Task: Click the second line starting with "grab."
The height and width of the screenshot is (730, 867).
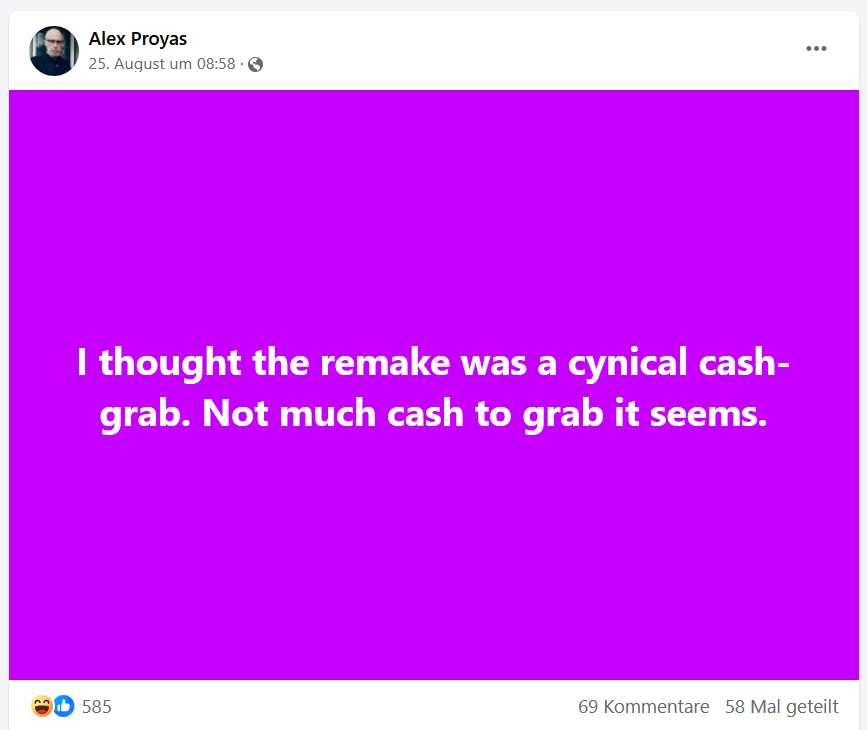Action: (x=433, y=413)
